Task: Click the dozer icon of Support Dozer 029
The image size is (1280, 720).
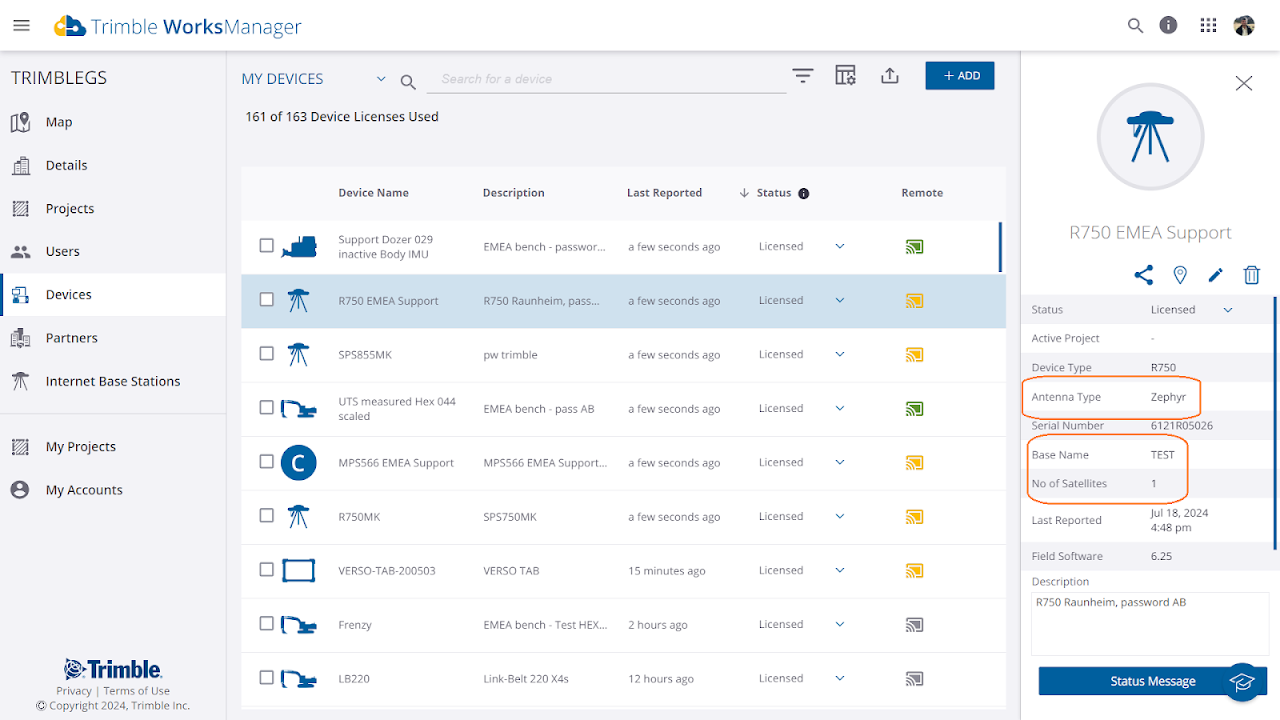Action: tap(299, 246)
